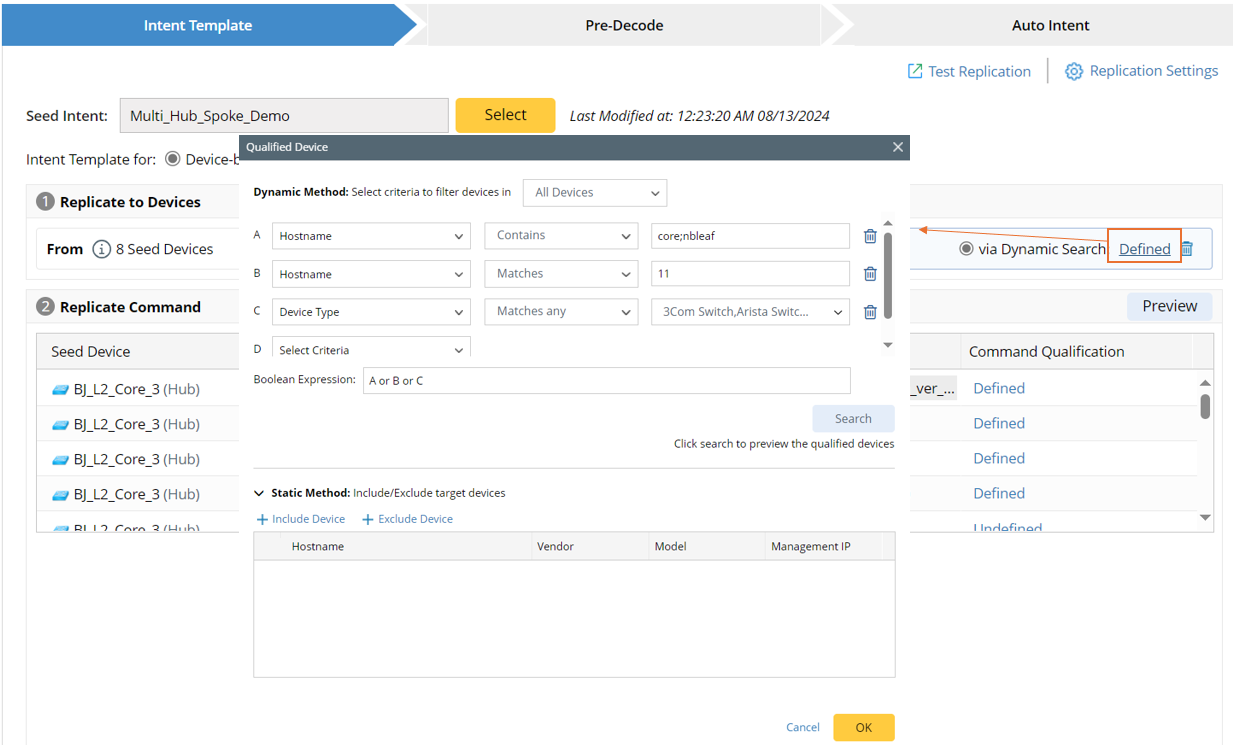Click the plus icon for Include Device
Image resolution: width=1233 pixels, height=745 pixels.
[x=262, y=520]
